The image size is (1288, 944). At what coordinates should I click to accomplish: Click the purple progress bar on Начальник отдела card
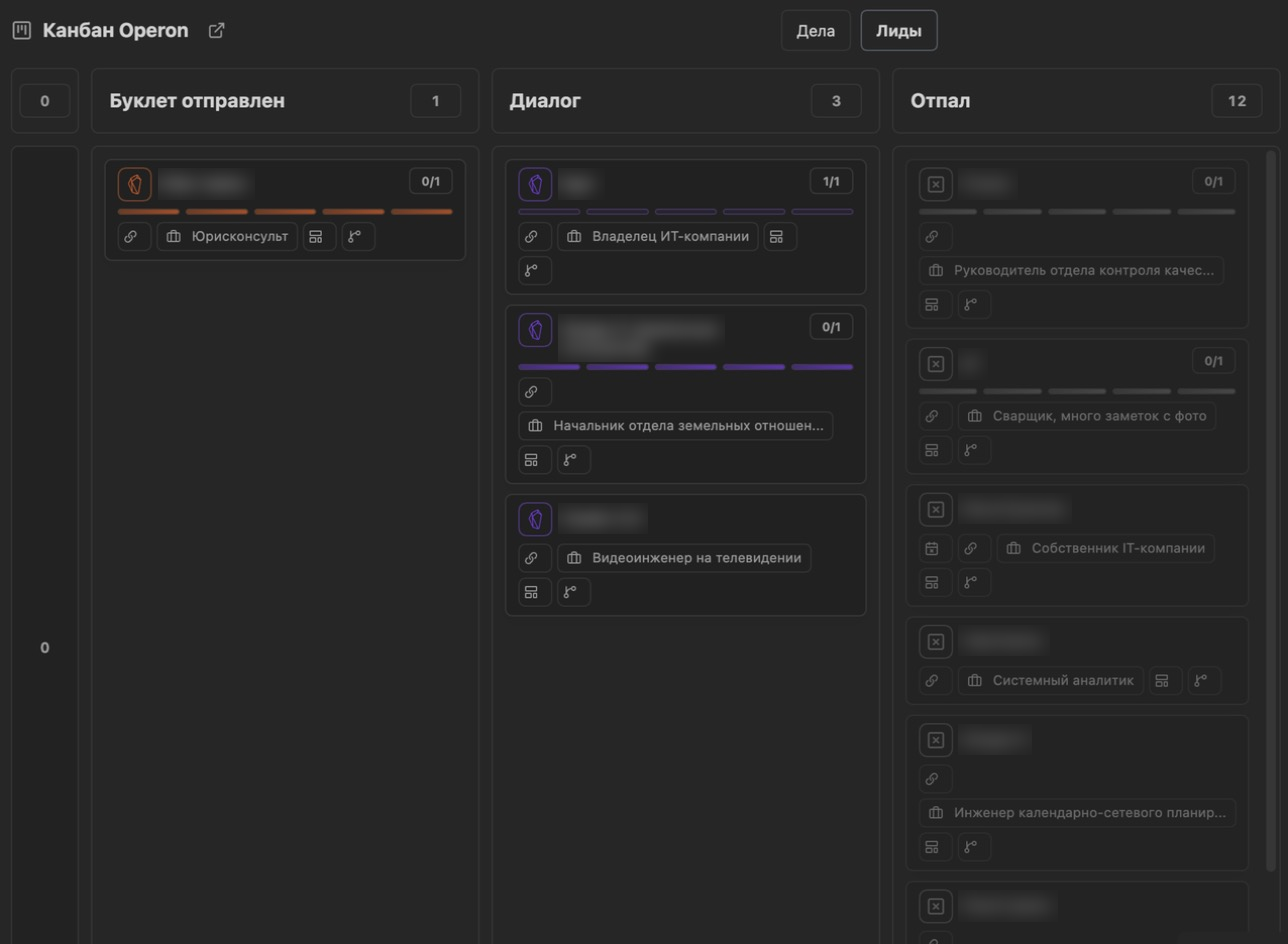point(685,367)
